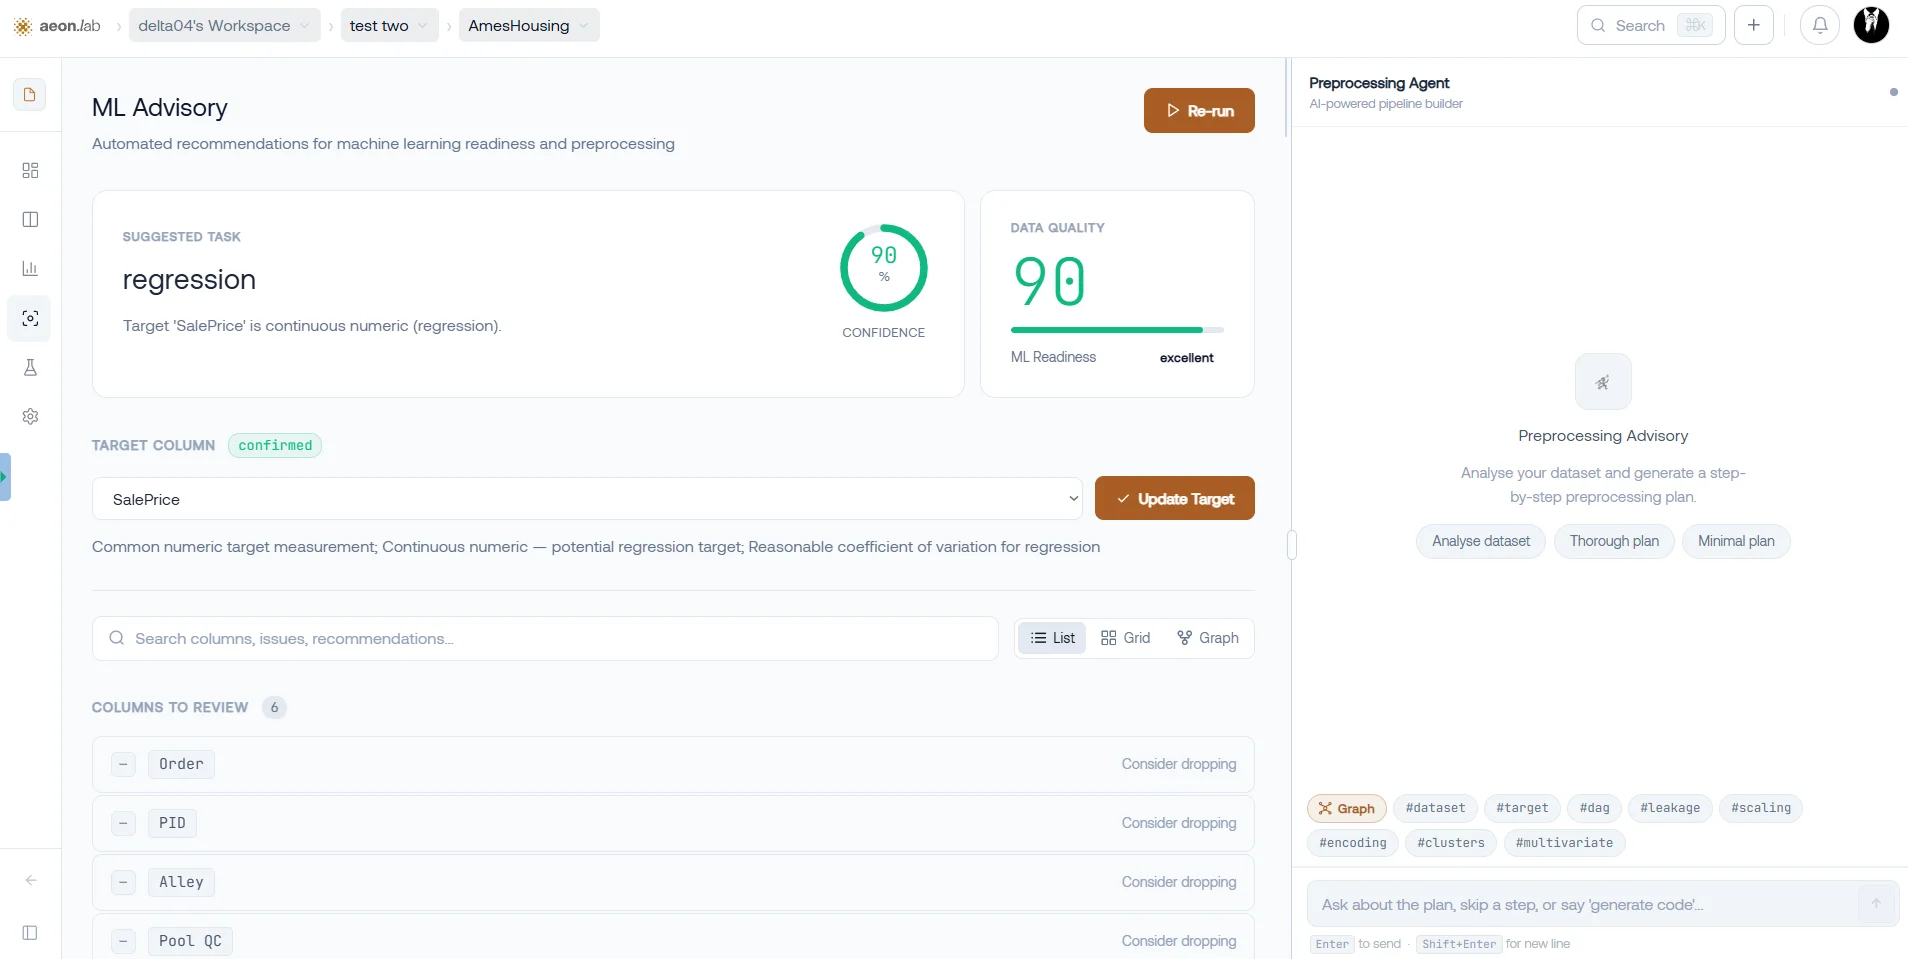
Task: Open the bar chart icon in the sidebar
Action: tap(30, 269)
